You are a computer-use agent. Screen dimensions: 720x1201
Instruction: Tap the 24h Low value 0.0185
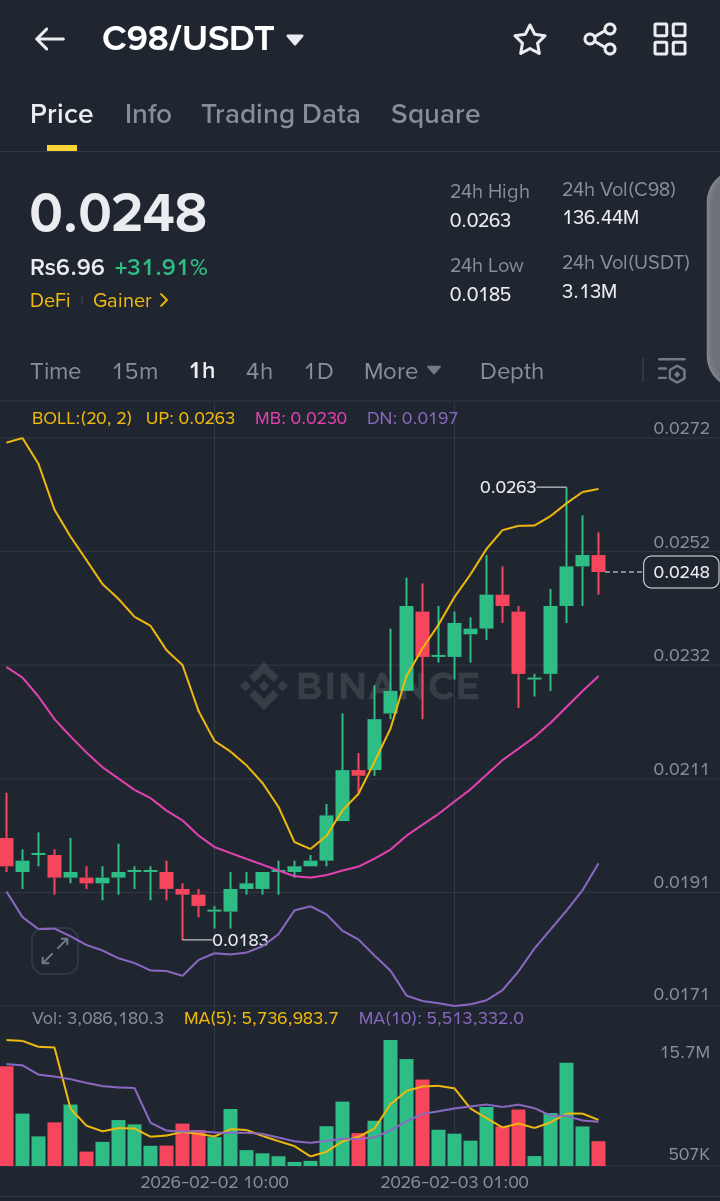coord(480,294)
